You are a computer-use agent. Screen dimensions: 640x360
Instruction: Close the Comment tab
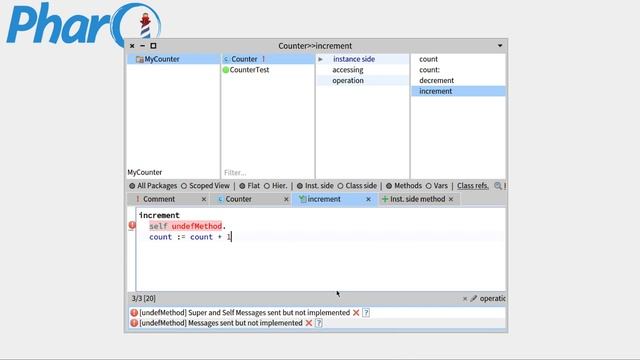204,199
